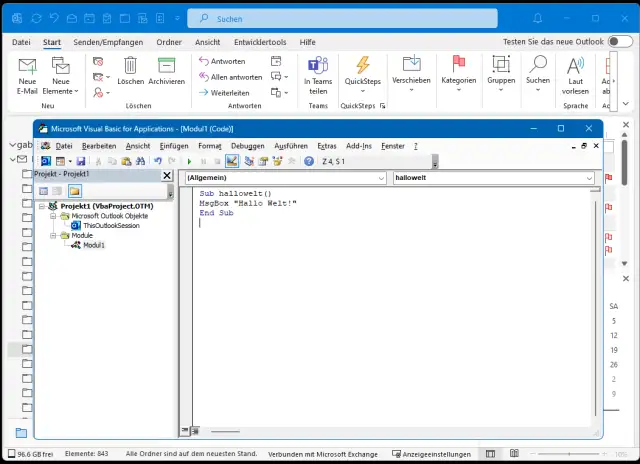Toggle 'Testen Sie das neue Outlook' switch
Viewport: 640px width, 464px height.
(x=620, y=42)
